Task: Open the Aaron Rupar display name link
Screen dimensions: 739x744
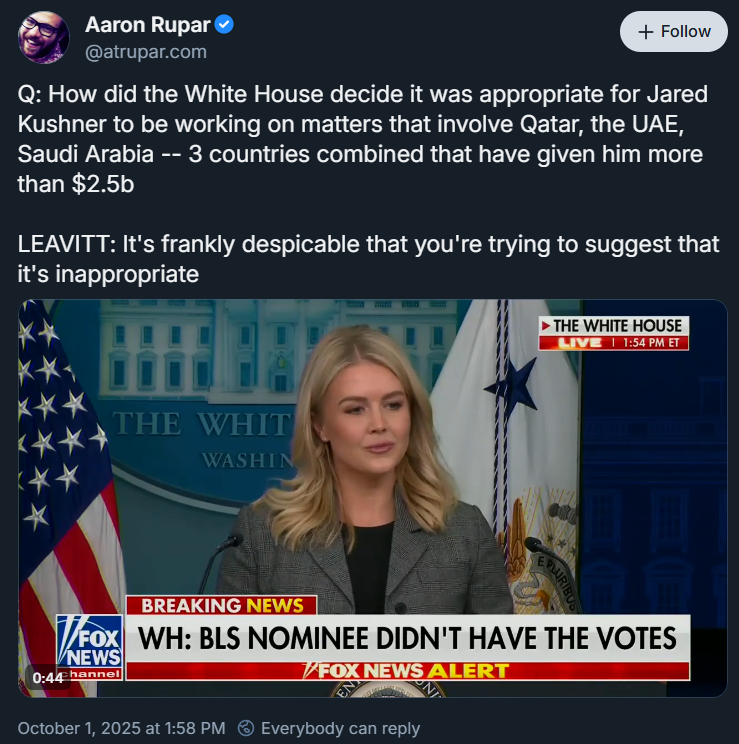Action: click(148, 25)
